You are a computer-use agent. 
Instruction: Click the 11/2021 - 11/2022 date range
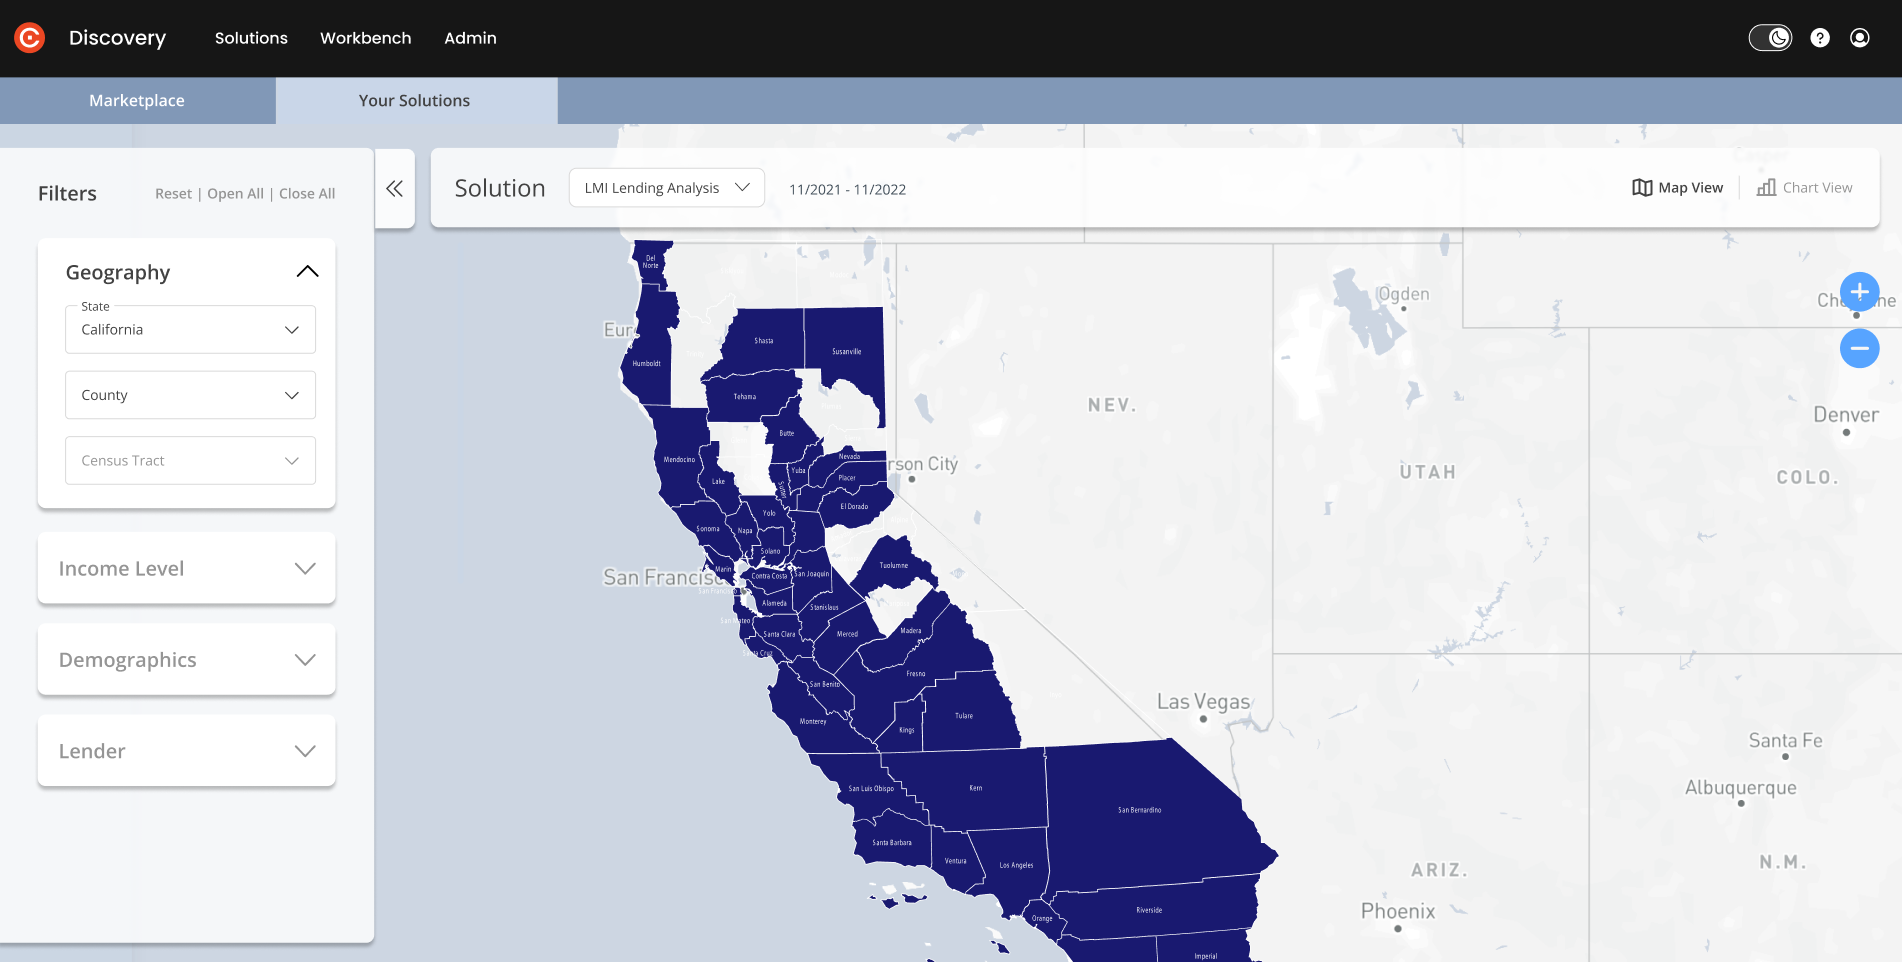[x=847, y=190]
